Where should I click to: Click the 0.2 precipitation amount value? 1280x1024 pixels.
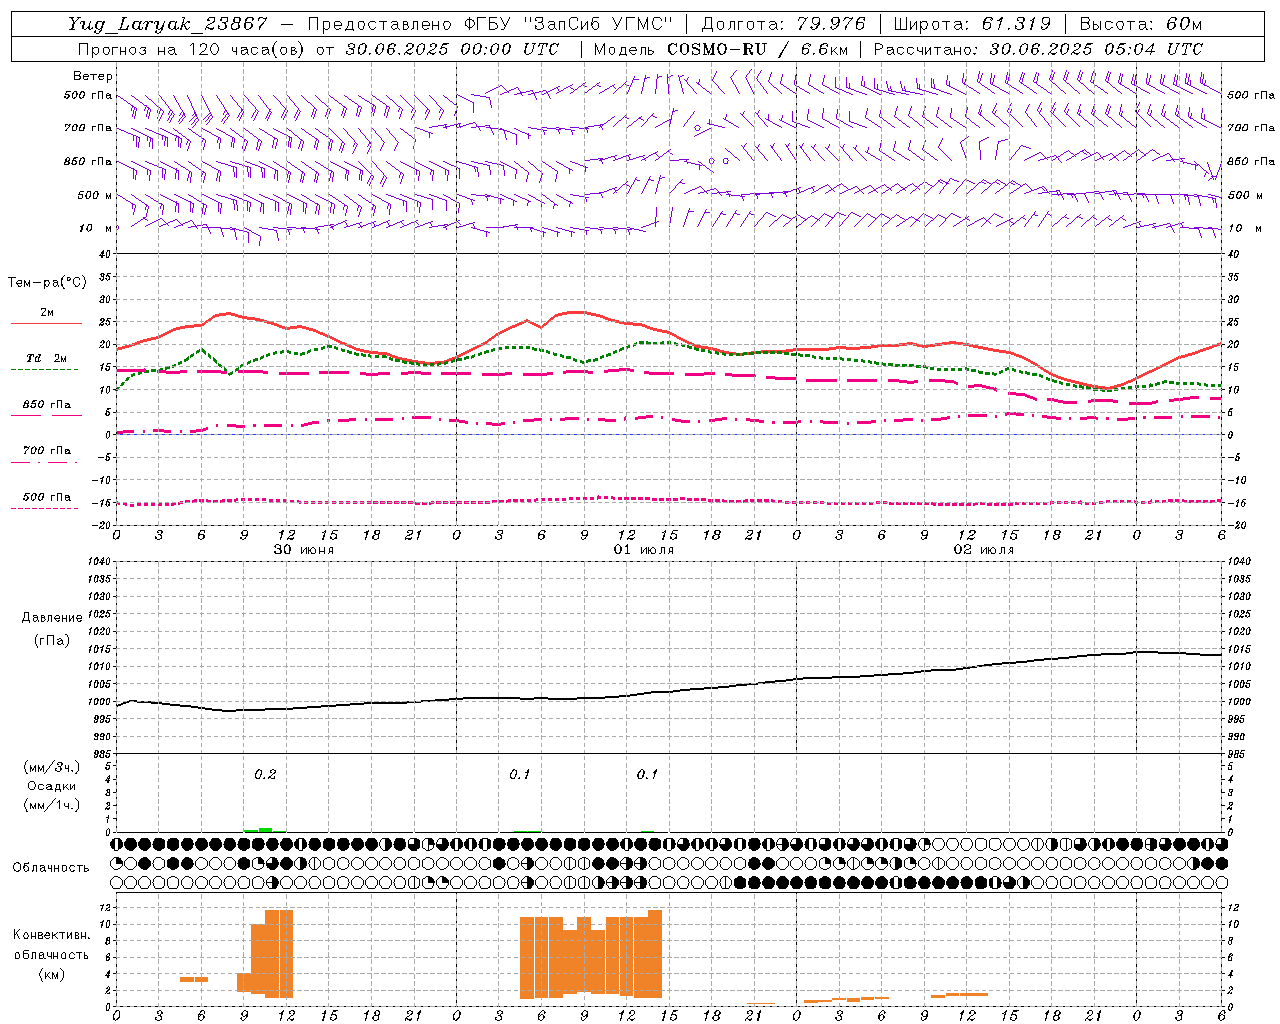pos(265,774)
